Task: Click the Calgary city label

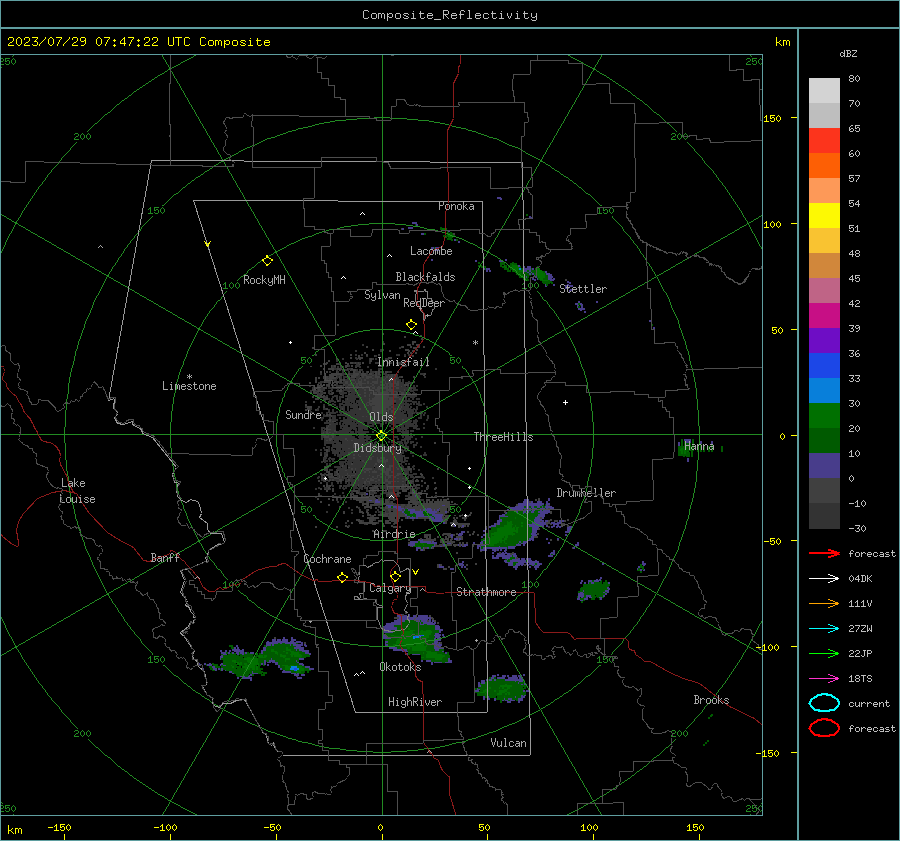Action: click(390, 588)
